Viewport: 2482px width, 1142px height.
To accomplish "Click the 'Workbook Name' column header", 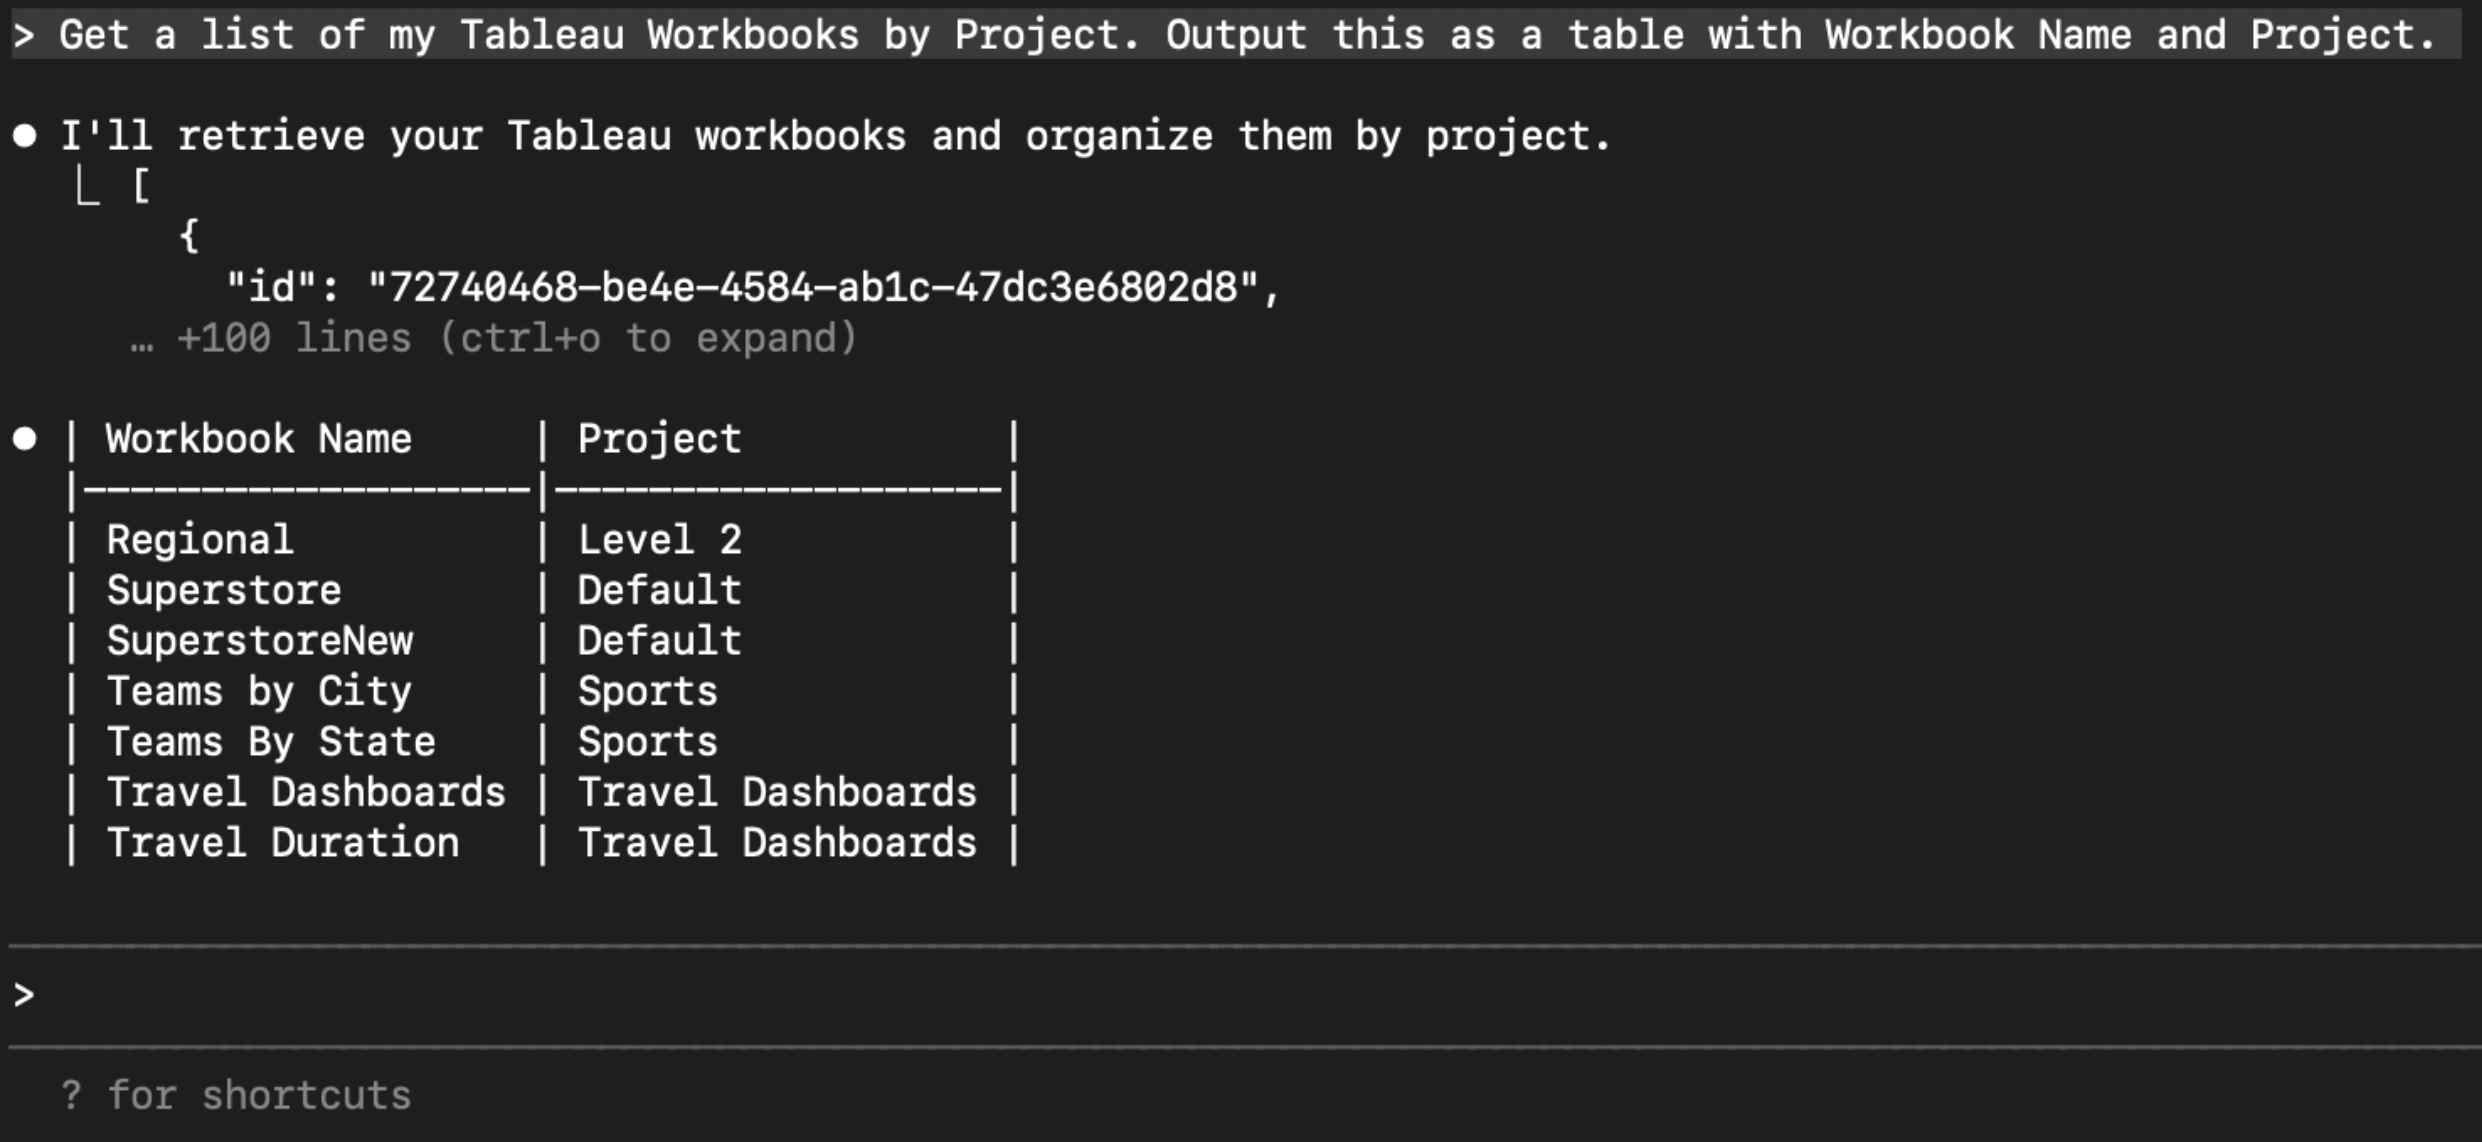I will (258, 439).
